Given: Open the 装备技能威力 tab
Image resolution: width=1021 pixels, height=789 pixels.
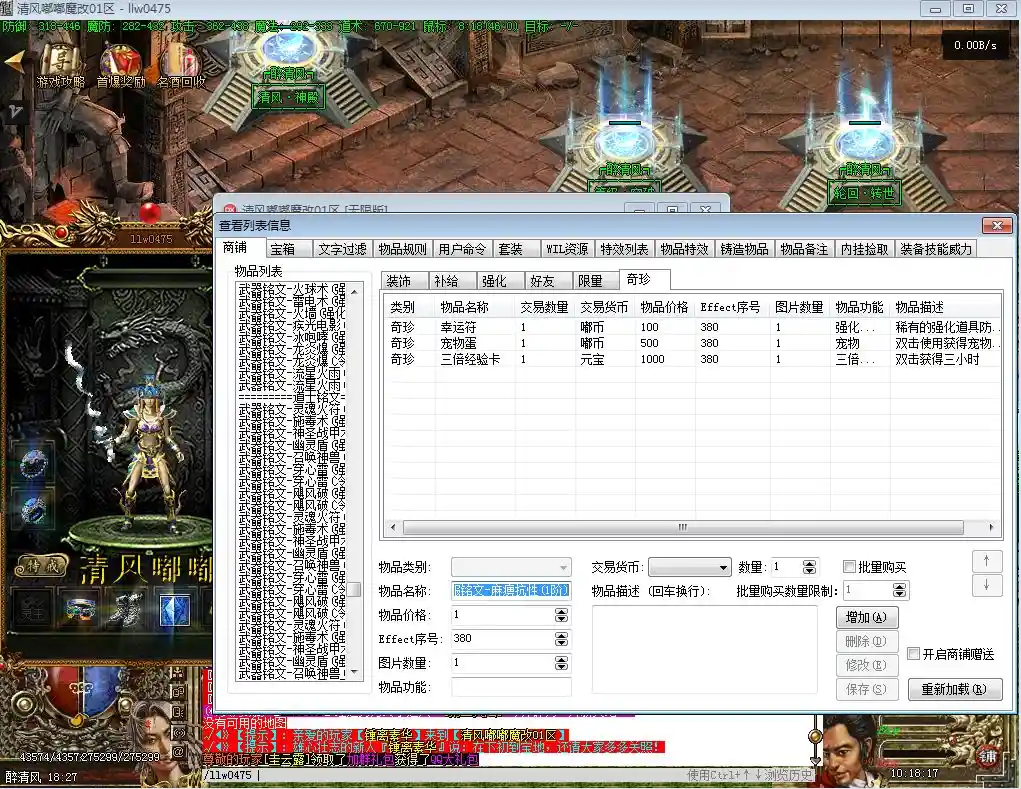Looking at the screenshot, I should coord(936,249).
